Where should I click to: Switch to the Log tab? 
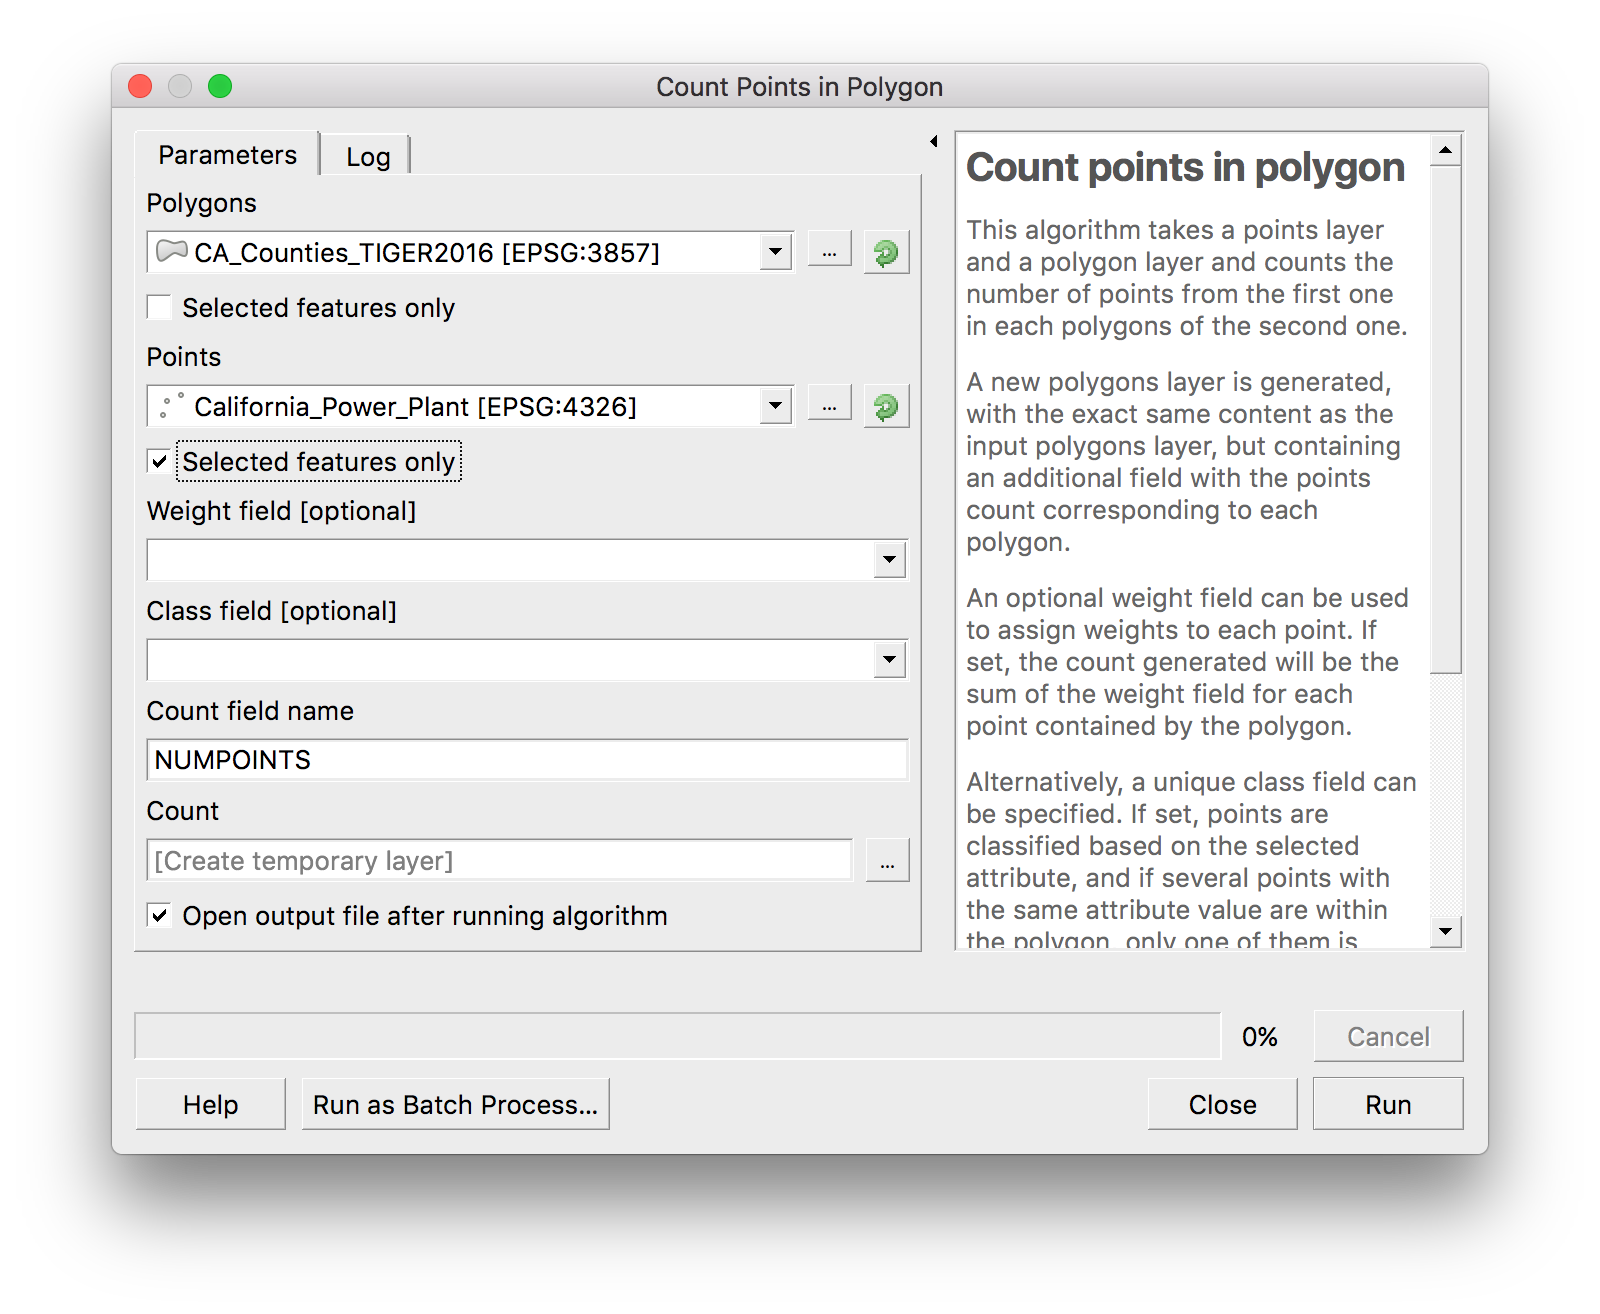pyautogui.click(x=368, y=157)
